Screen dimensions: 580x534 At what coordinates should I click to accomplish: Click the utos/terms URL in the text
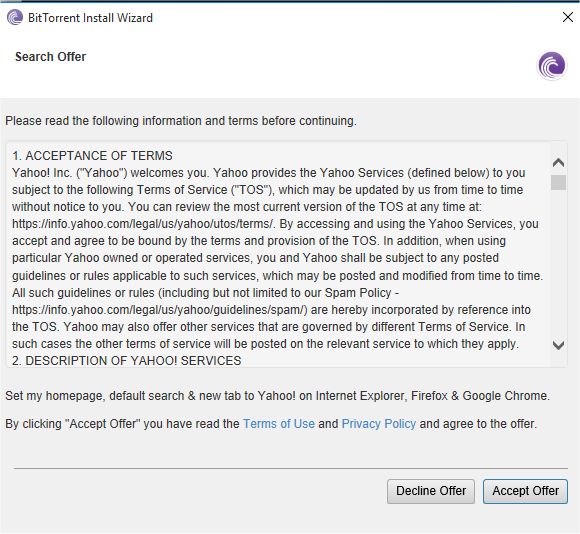[142, 224]
